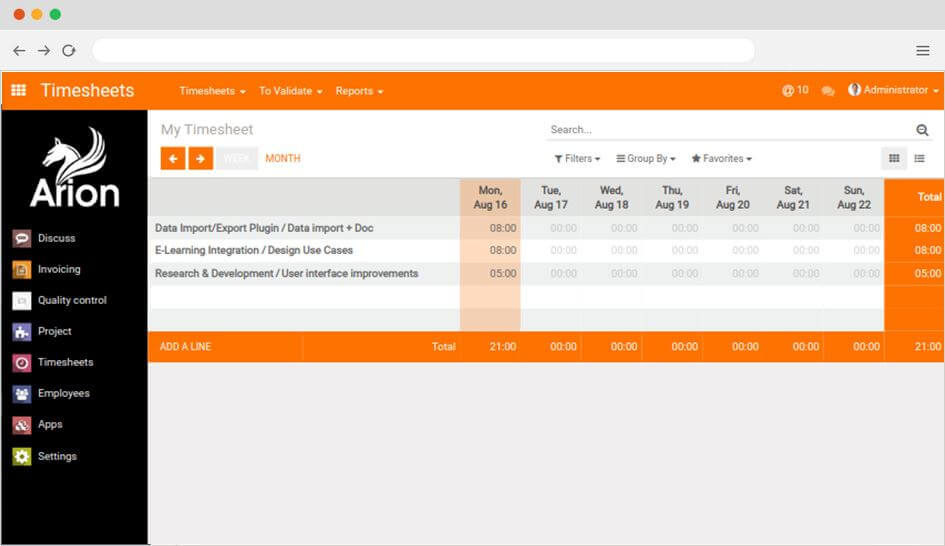Click the browser forward arrow
This screenshot has height=546, width=945.
[x=44, y=51]
